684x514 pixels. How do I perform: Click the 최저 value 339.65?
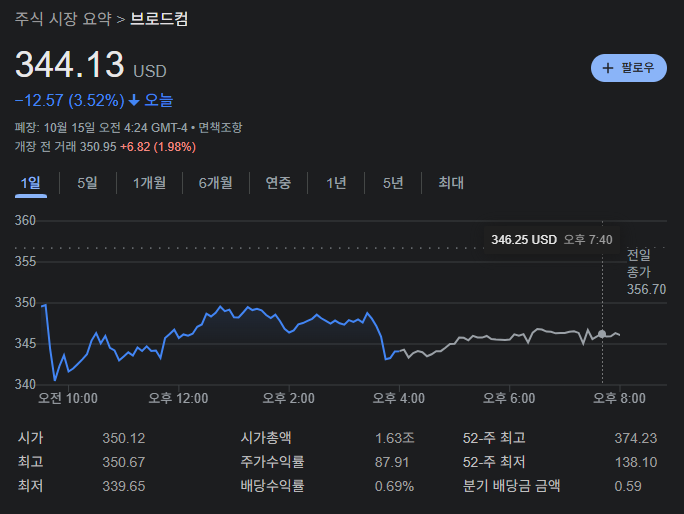click(x=124, y=486)
